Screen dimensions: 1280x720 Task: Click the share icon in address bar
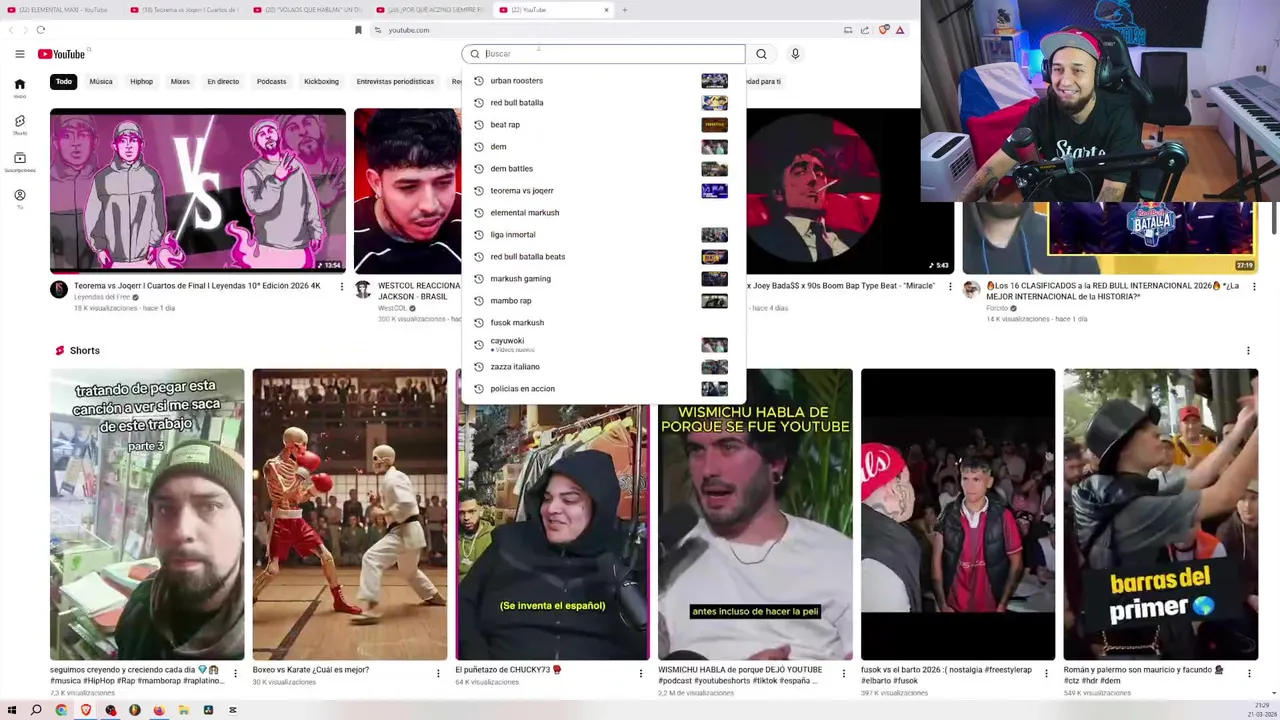(865, 30)
